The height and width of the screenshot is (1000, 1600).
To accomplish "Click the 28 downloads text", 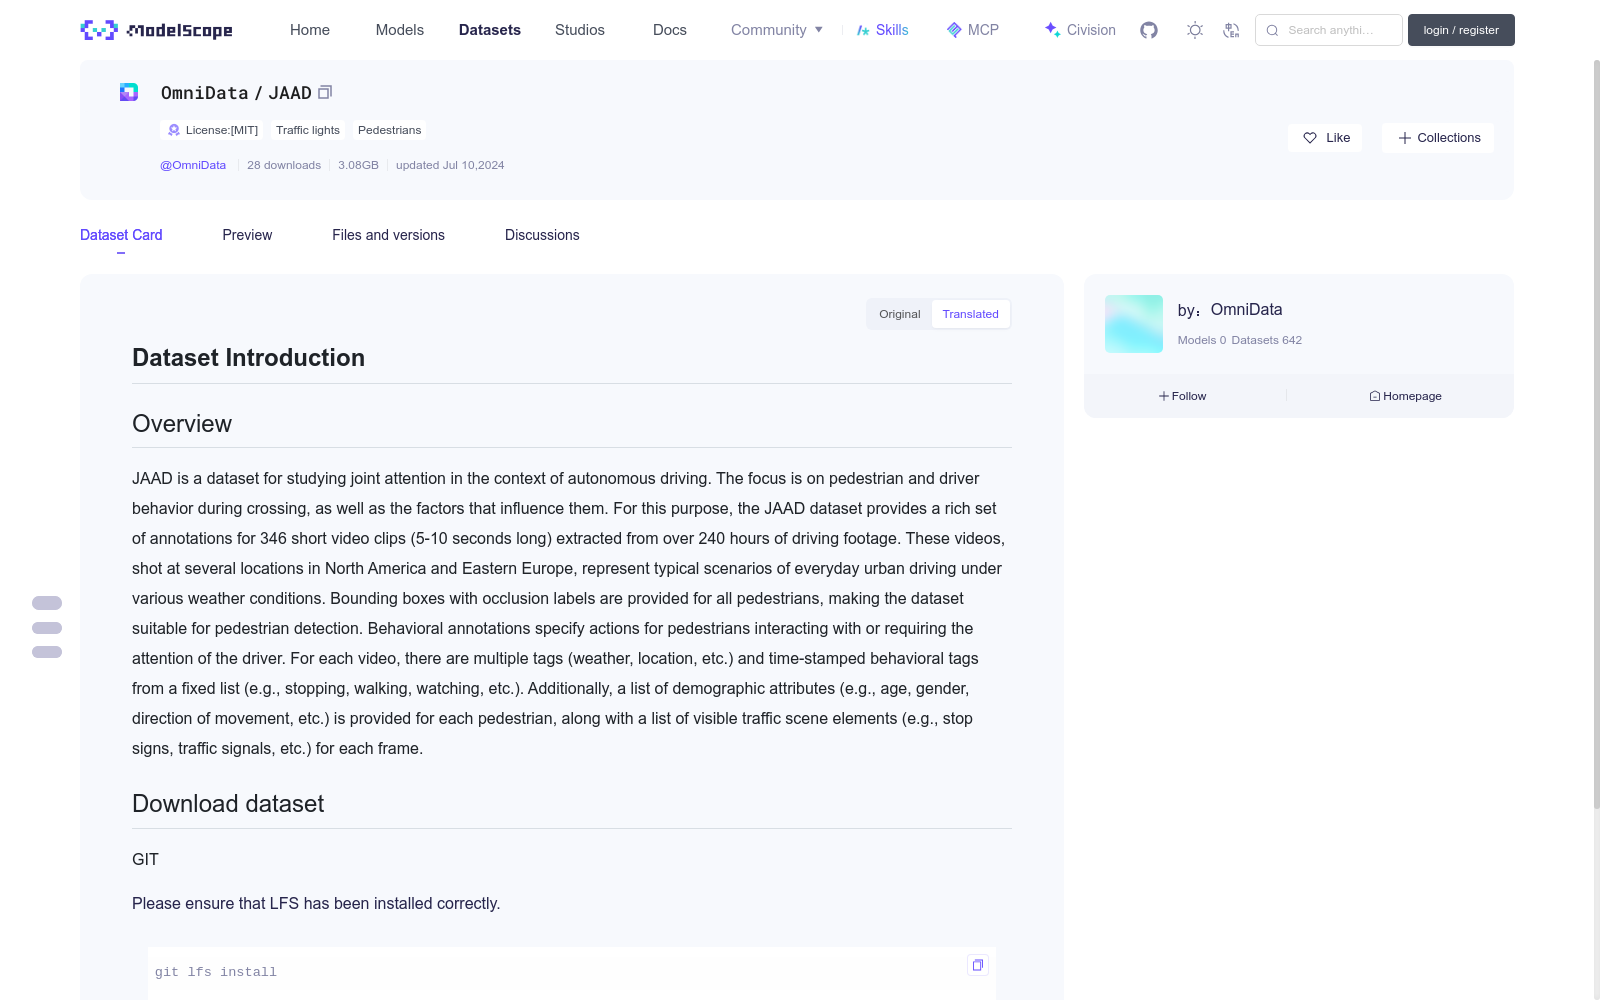I will click(284, 165).
